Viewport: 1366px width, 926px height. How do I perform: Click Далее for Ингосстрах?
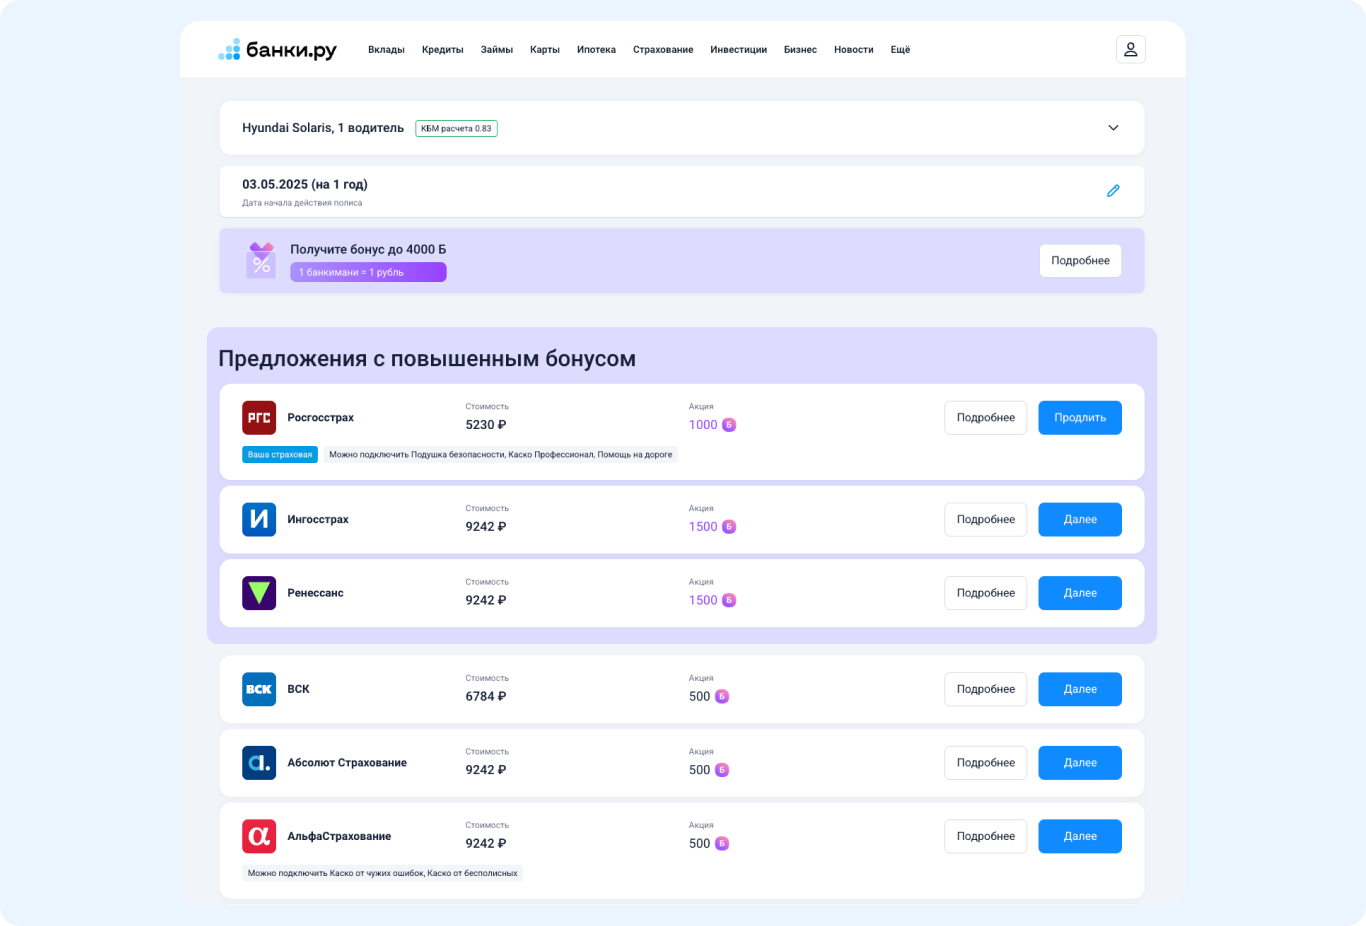click(x=1080, y=519)
